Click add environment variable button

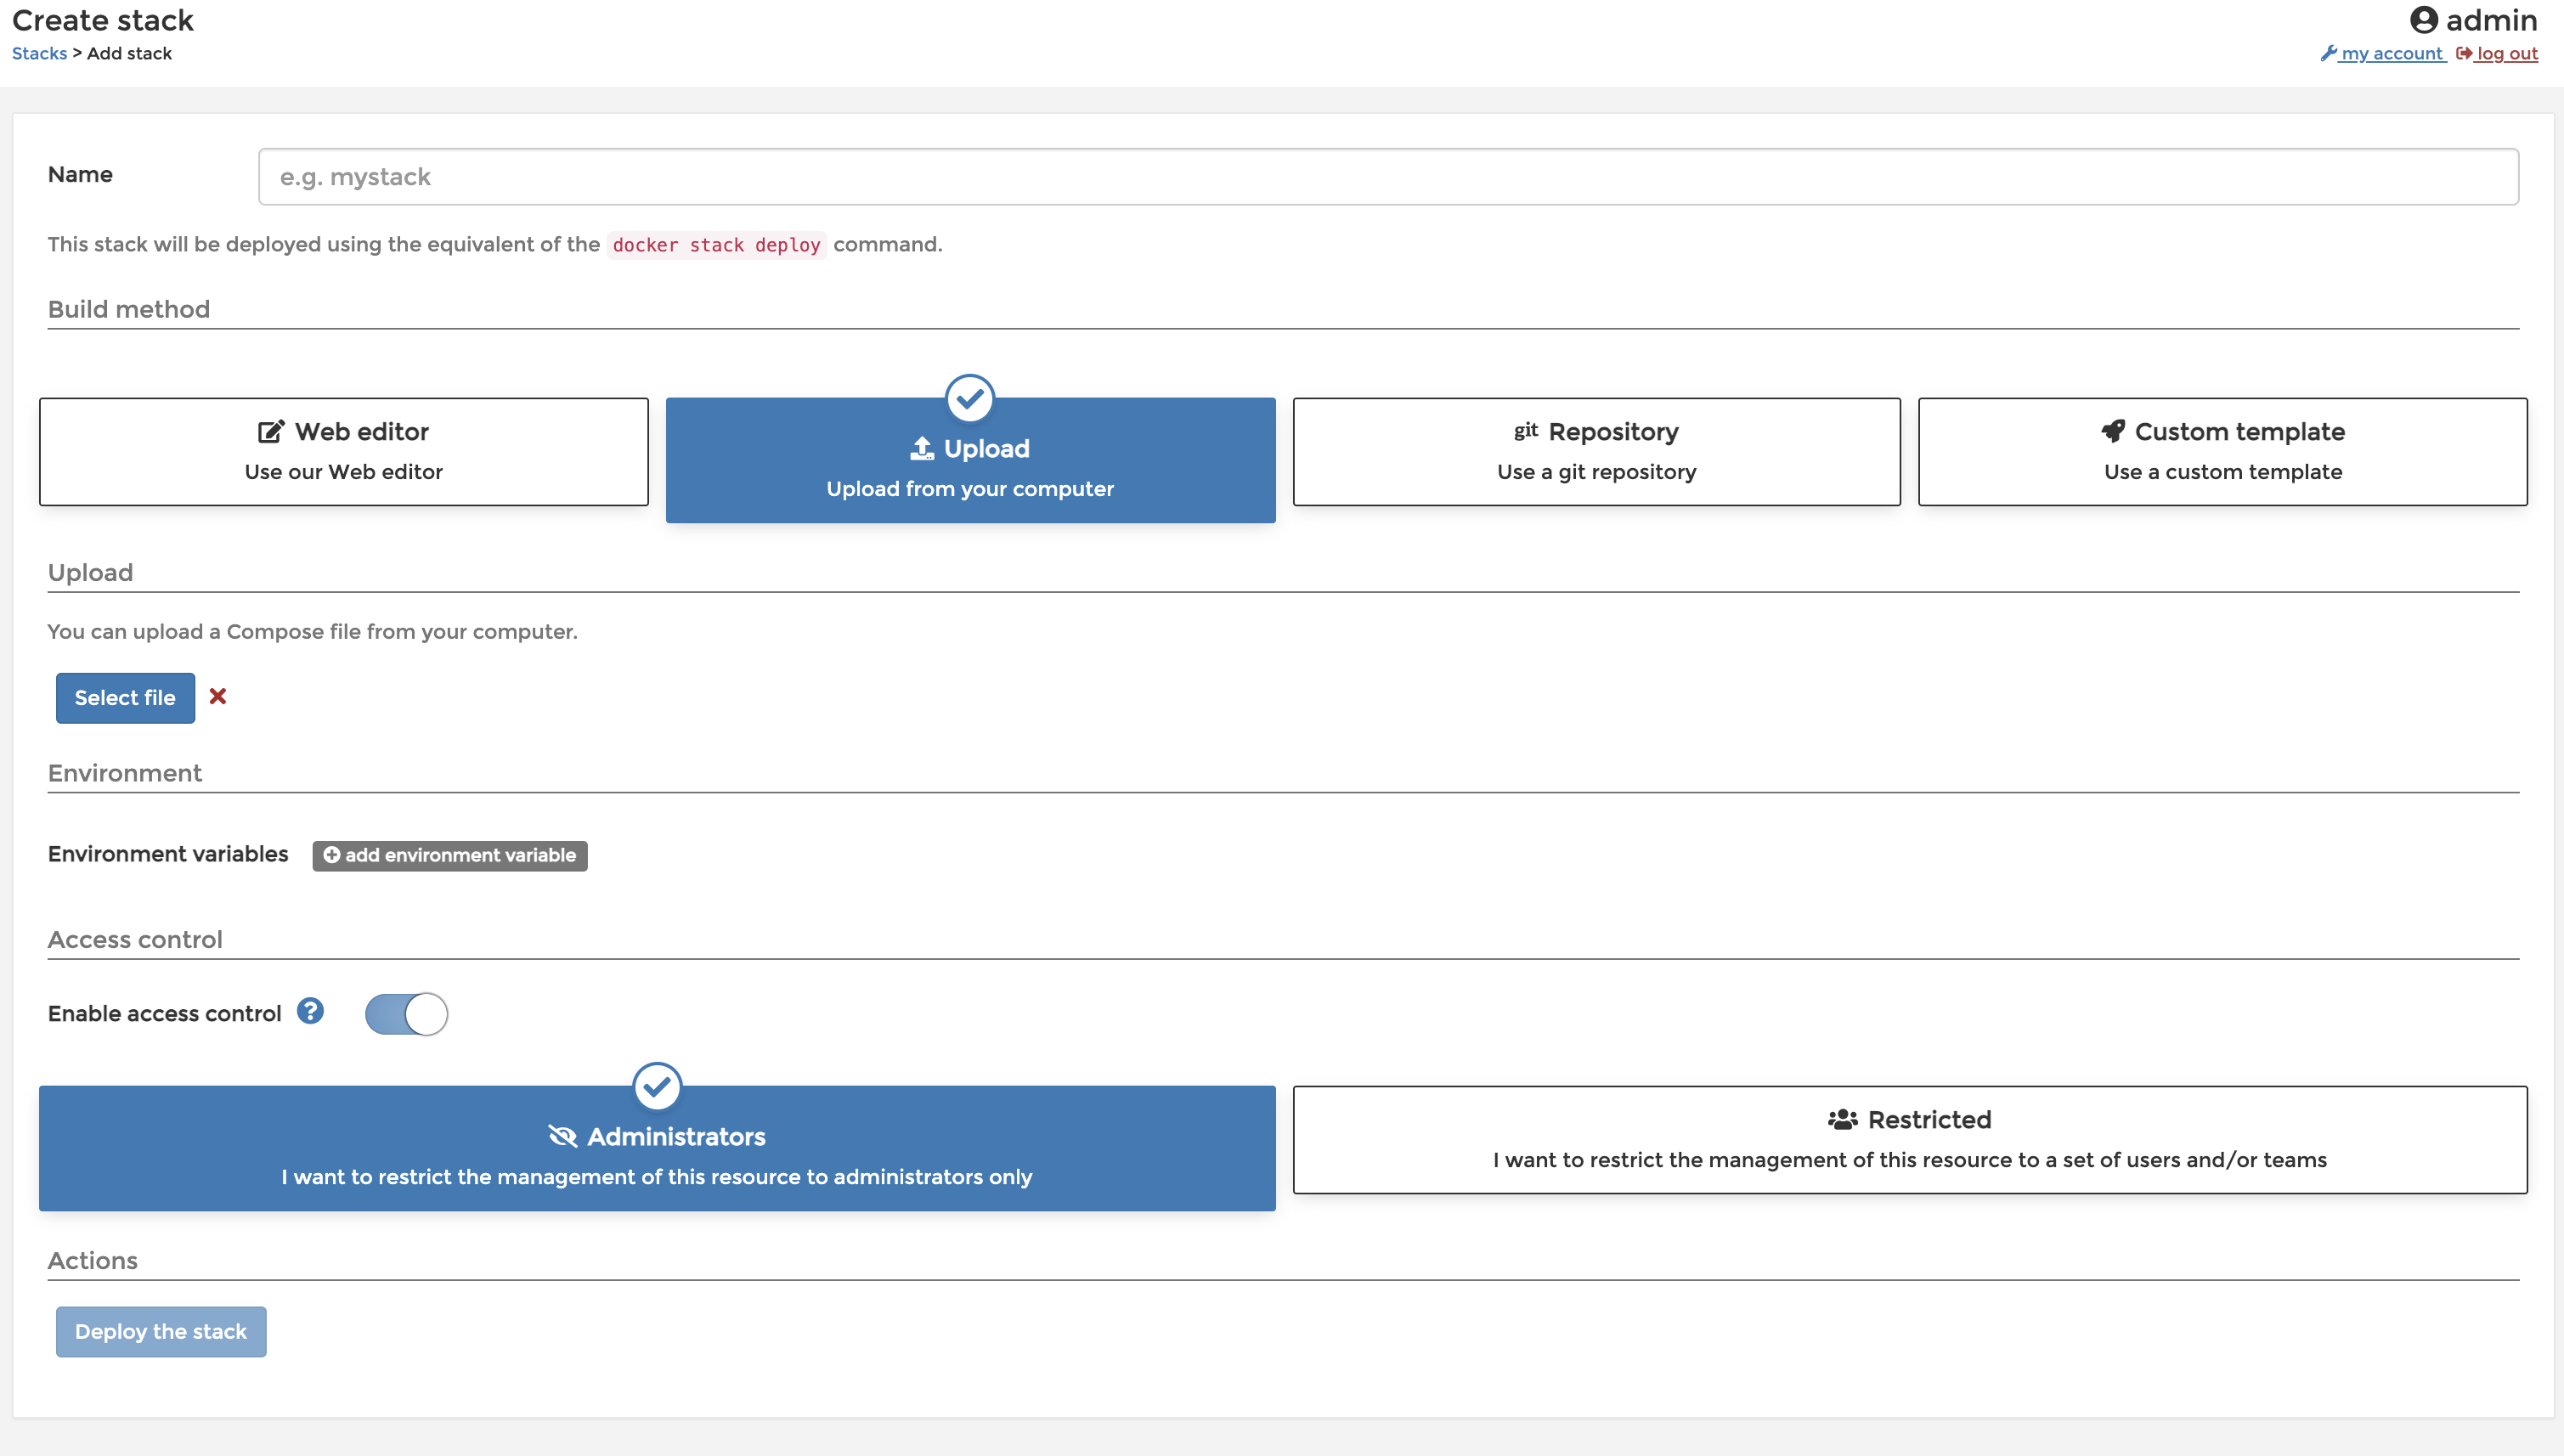click(449, 855)
